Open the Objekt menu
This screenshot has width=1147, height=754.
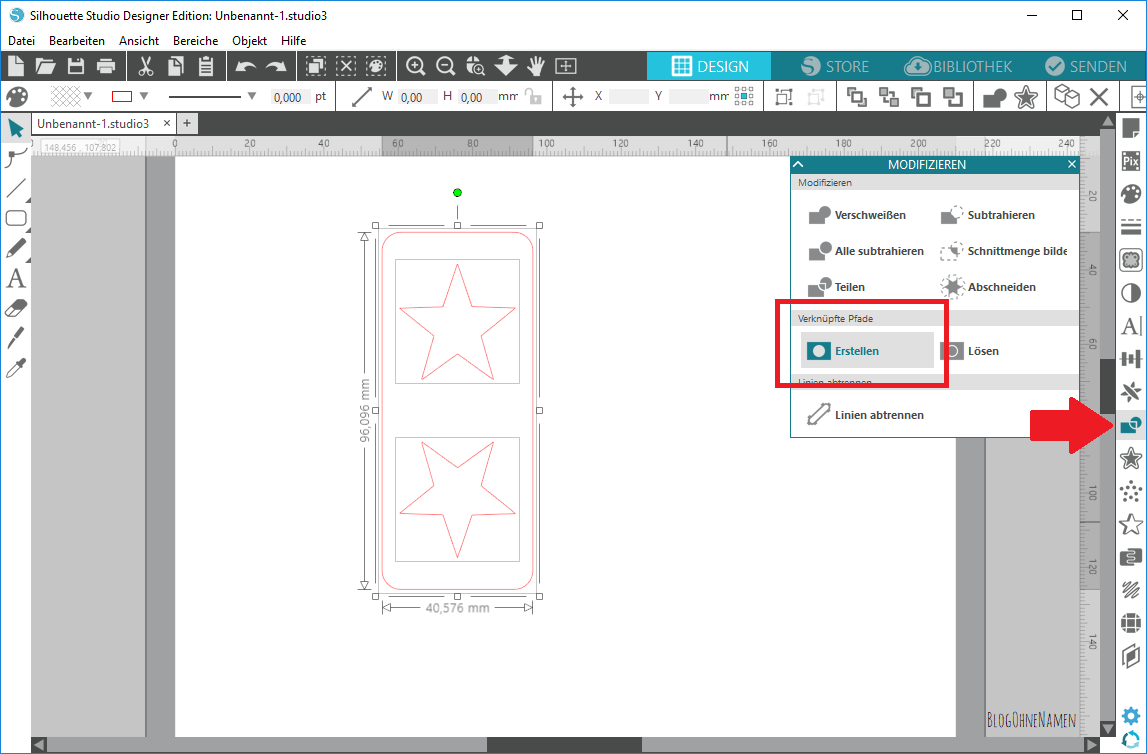coord(249,41)
